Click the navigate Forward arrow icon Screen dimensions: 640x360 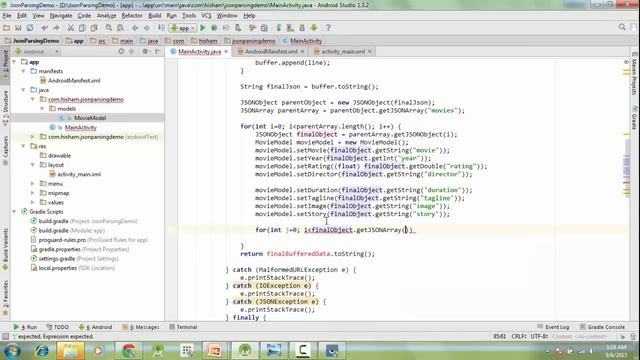(x=147, y=28)
